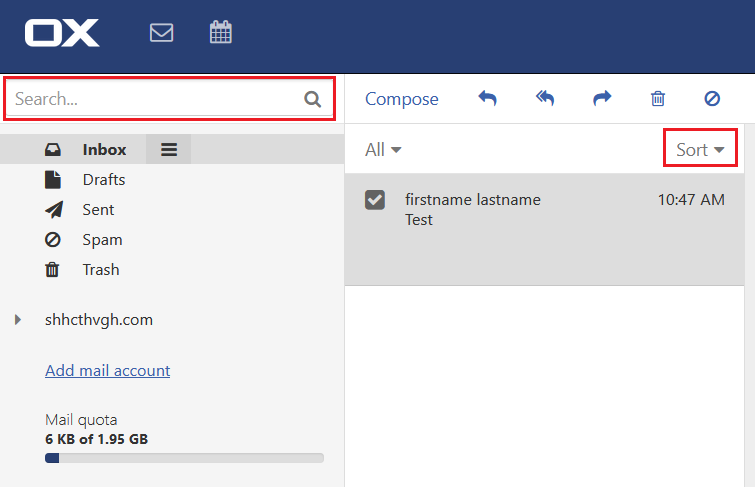Click the Reply arrow icon

tap(488, 98)
